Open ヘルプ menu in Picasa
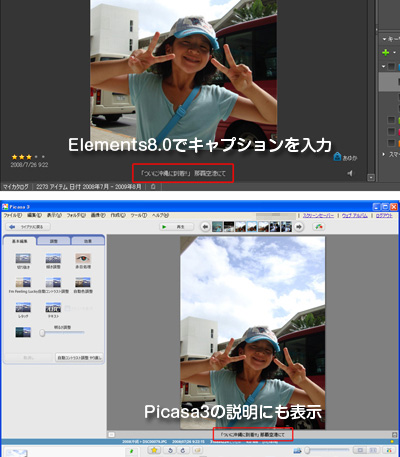Screen dimensions: 400x457 coord(160,215)
